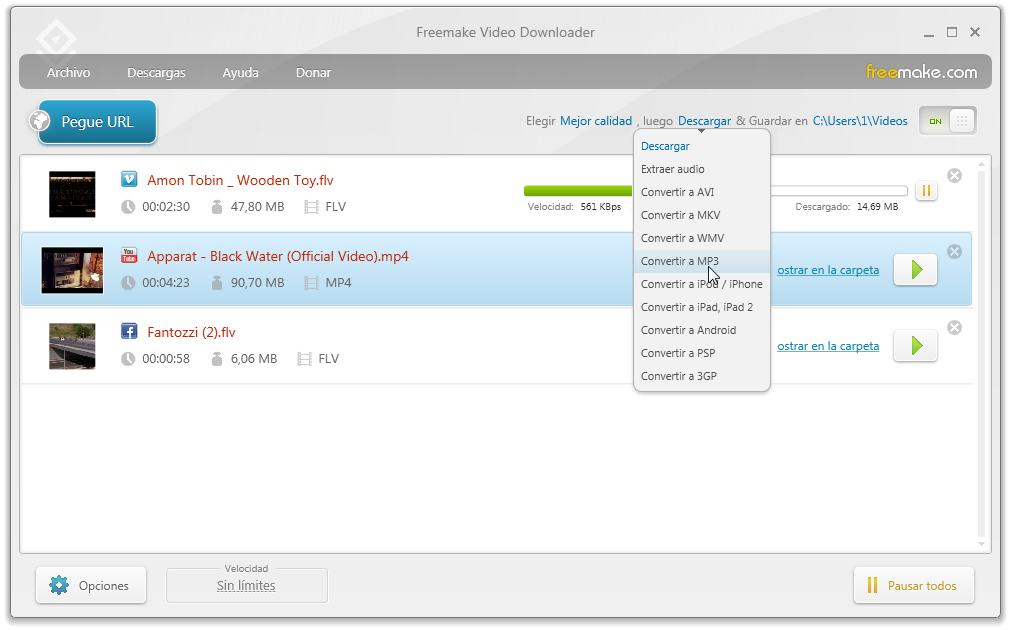Click clock icon next to 00:00:58
This screenshot has width=1015, height=630.
(x=128, y=359)
